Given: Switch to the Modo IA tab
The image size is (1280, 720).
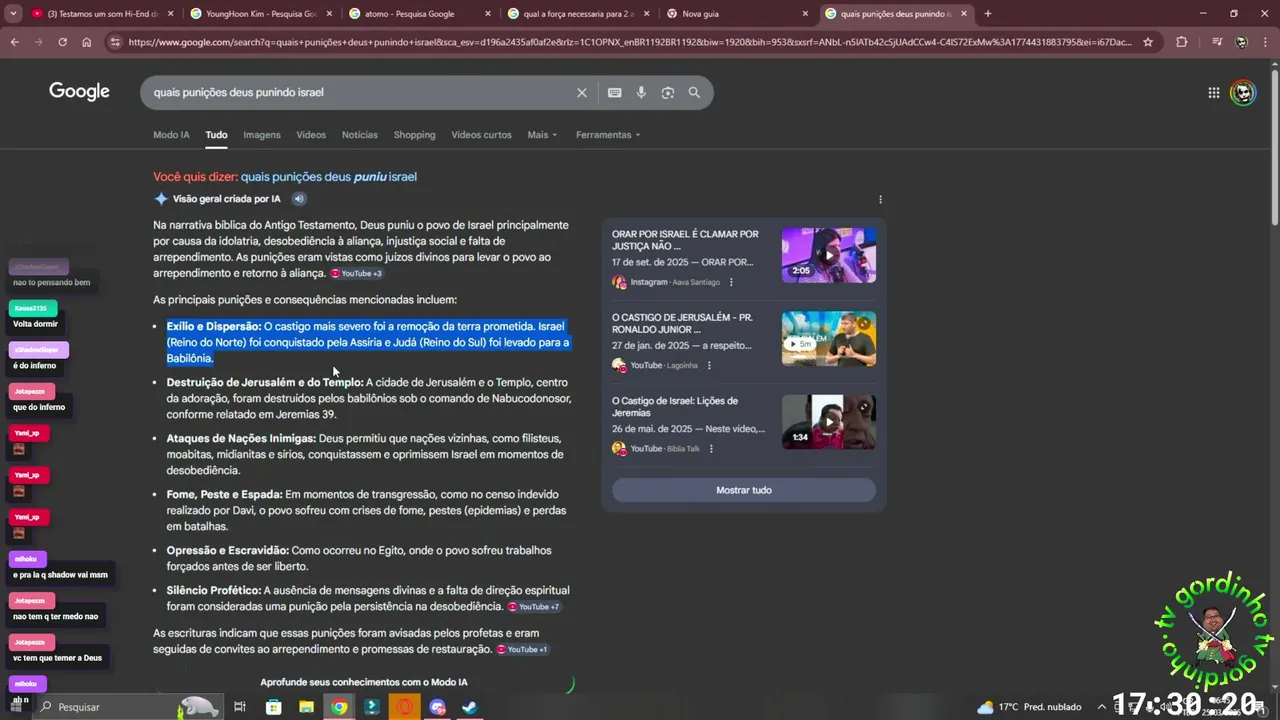Looking at the screenshot, I should coord(171,135).
